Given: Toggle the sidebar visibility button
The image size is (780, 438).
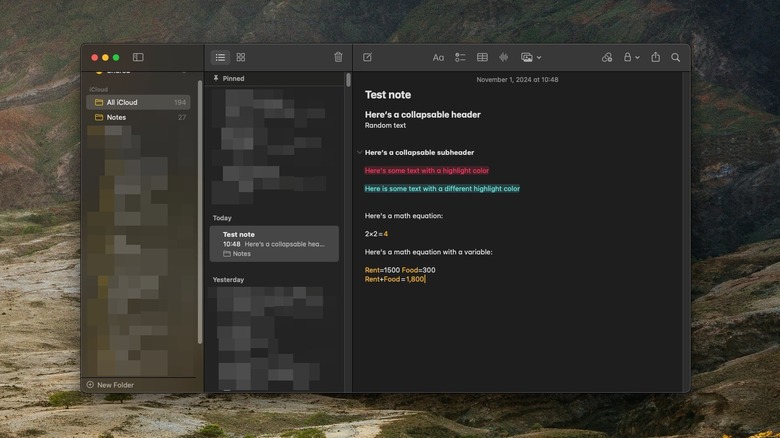Looking at the screenshot, I should pos(138,57).
